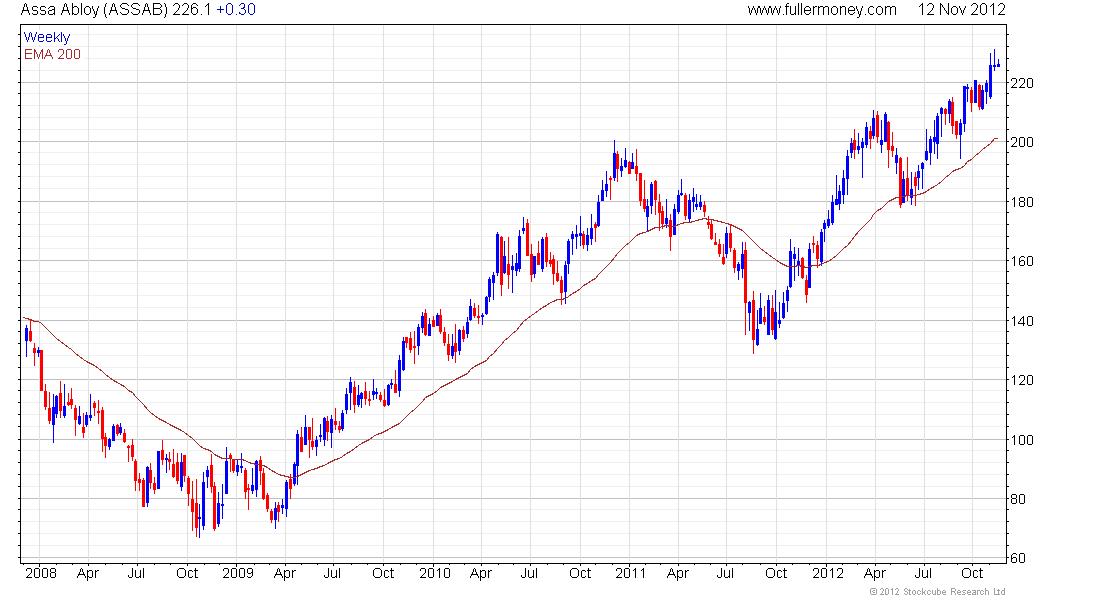Select the 226.1 price value in header
Viewport: 1100px width, 600px height.
click(x=192, y=10)
